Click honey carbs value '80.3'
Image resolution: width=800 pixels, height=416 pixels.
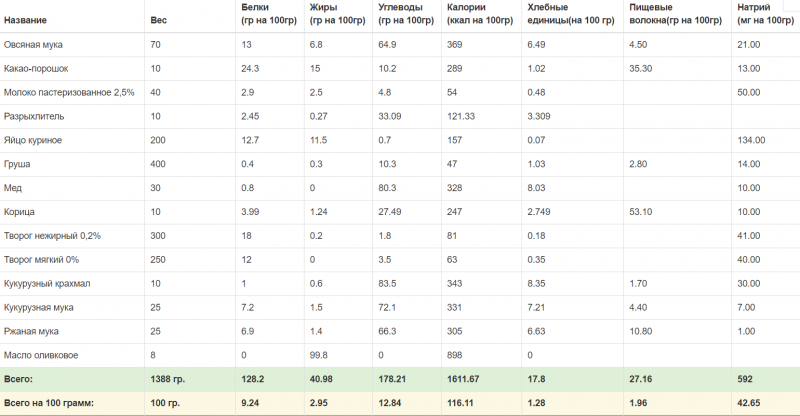click(x=387, y=188)
